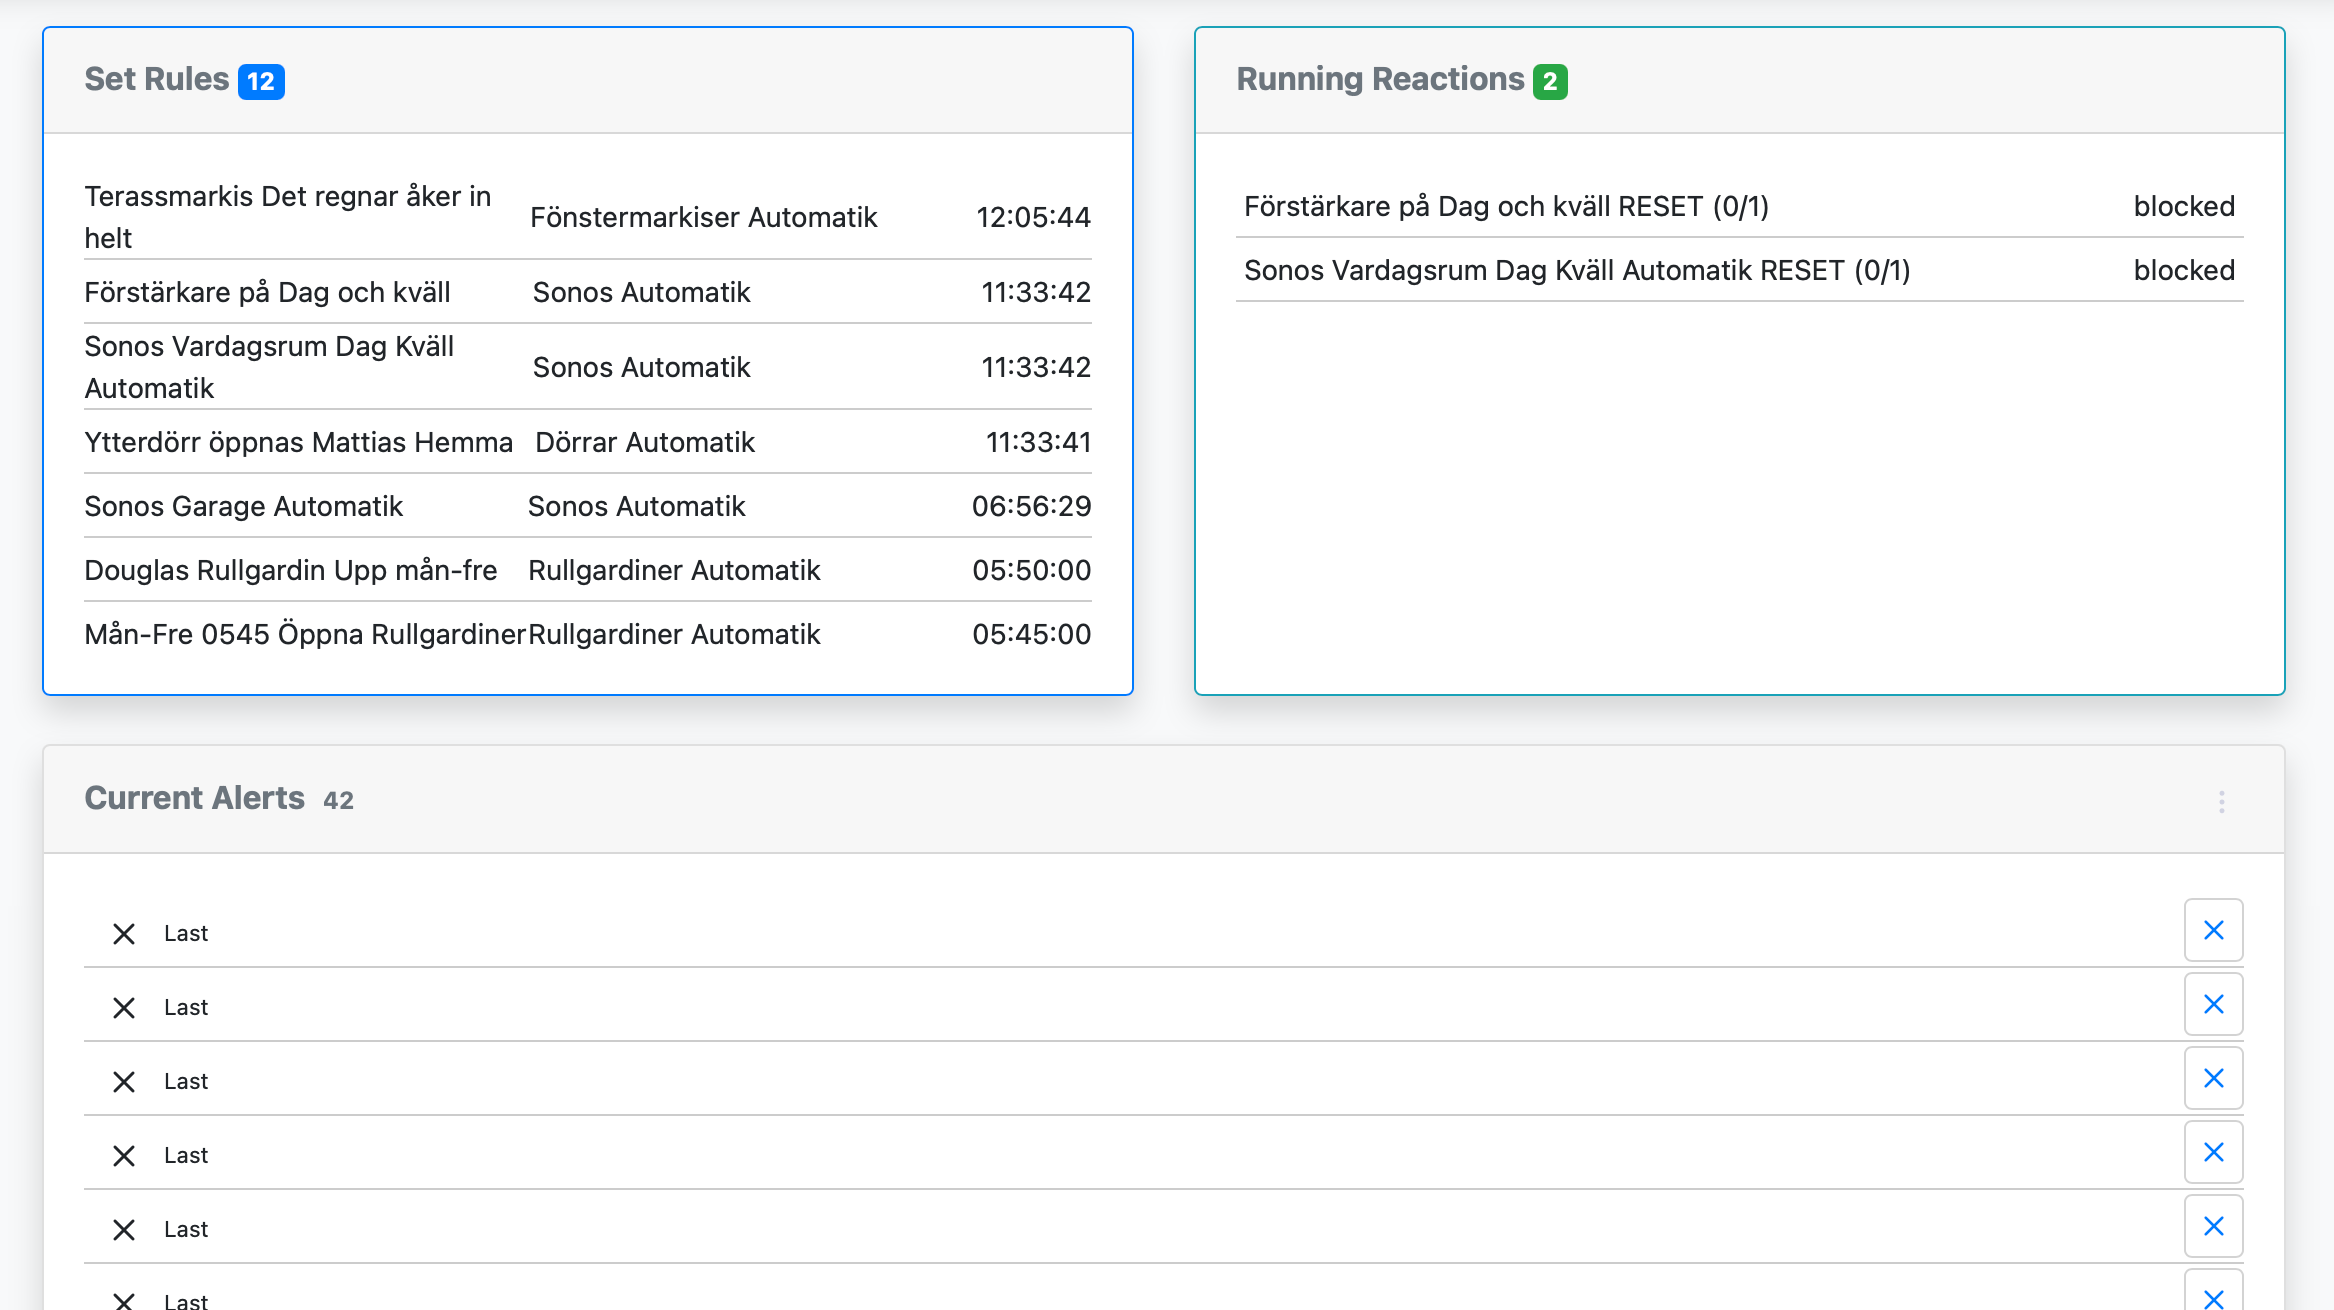The width and height of the screenshot is (2334, 1310).
Task: Dismiss the second alert with blue X button
Action: click(x=2213, y=1005)
